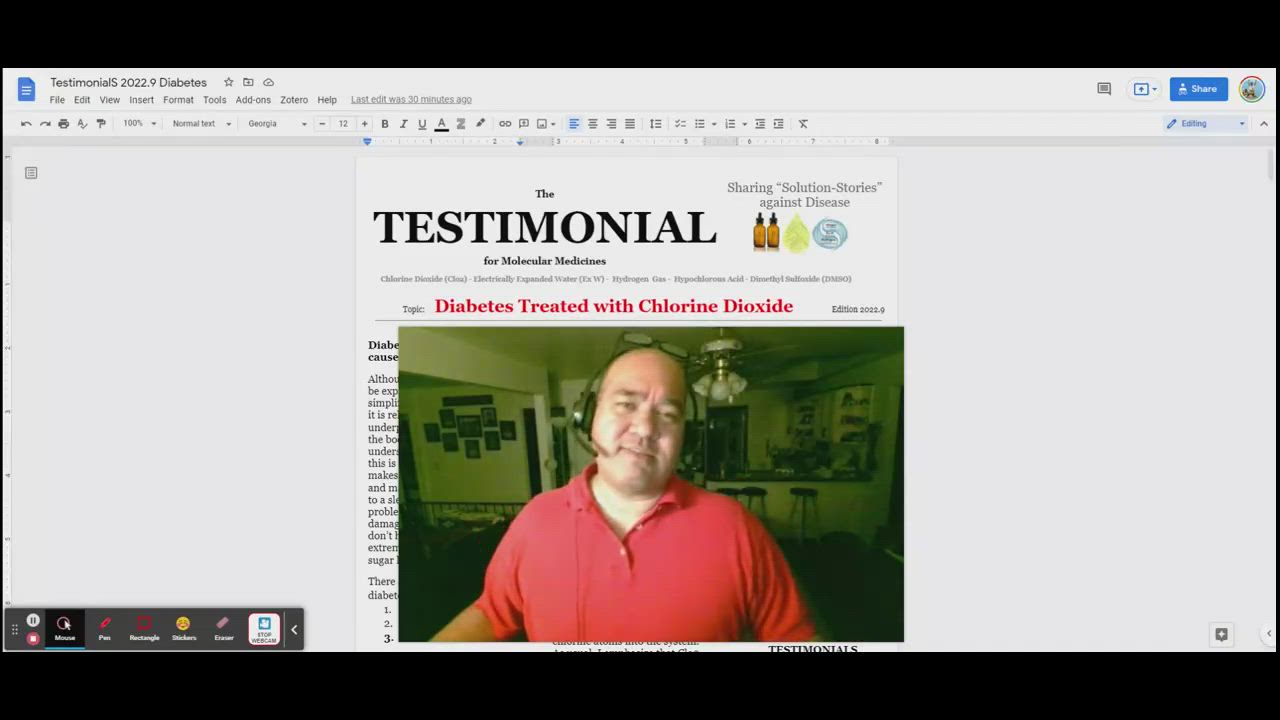1280x720 pixels.
Task: Open the Stickers tool
Action: click(184, 628)
